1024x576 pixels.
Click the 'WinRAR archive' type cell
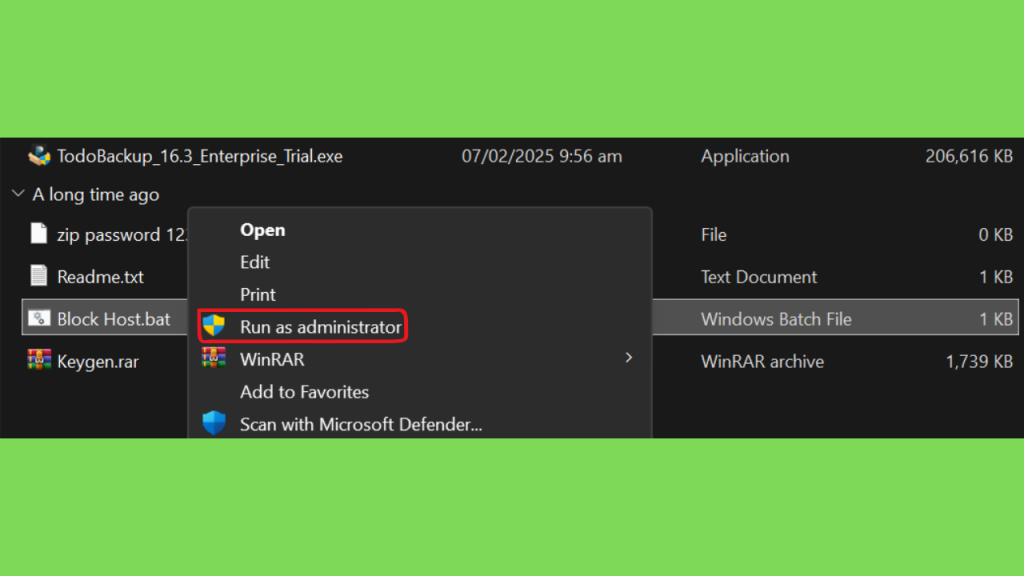point(763,361)
